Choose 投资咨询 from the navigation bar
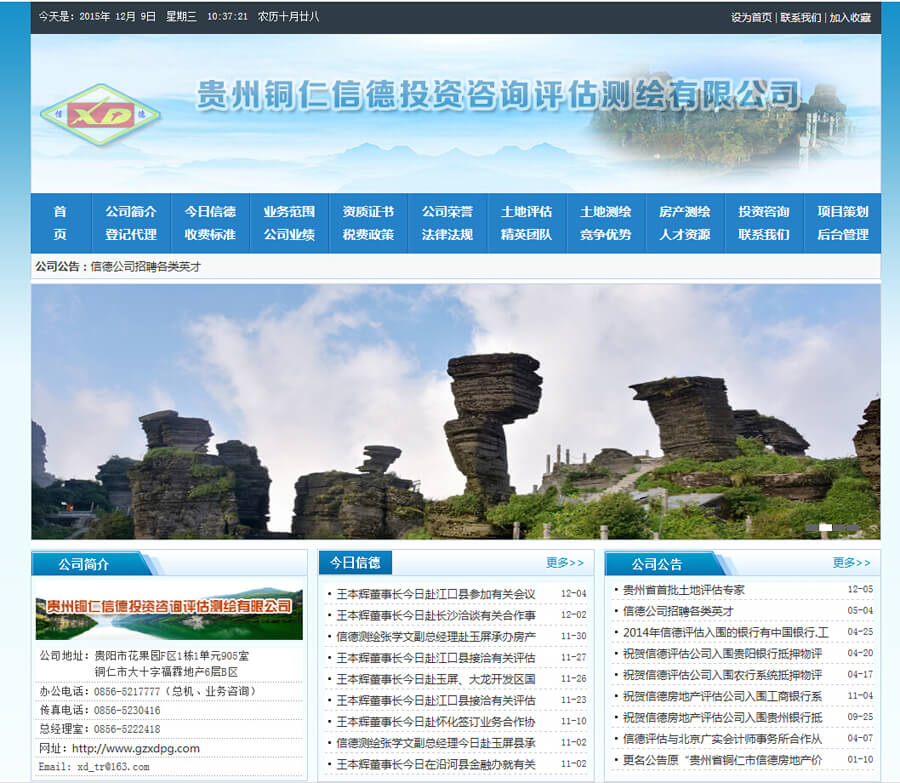This screenshot has width=900, height=783. tap(764, 212)
